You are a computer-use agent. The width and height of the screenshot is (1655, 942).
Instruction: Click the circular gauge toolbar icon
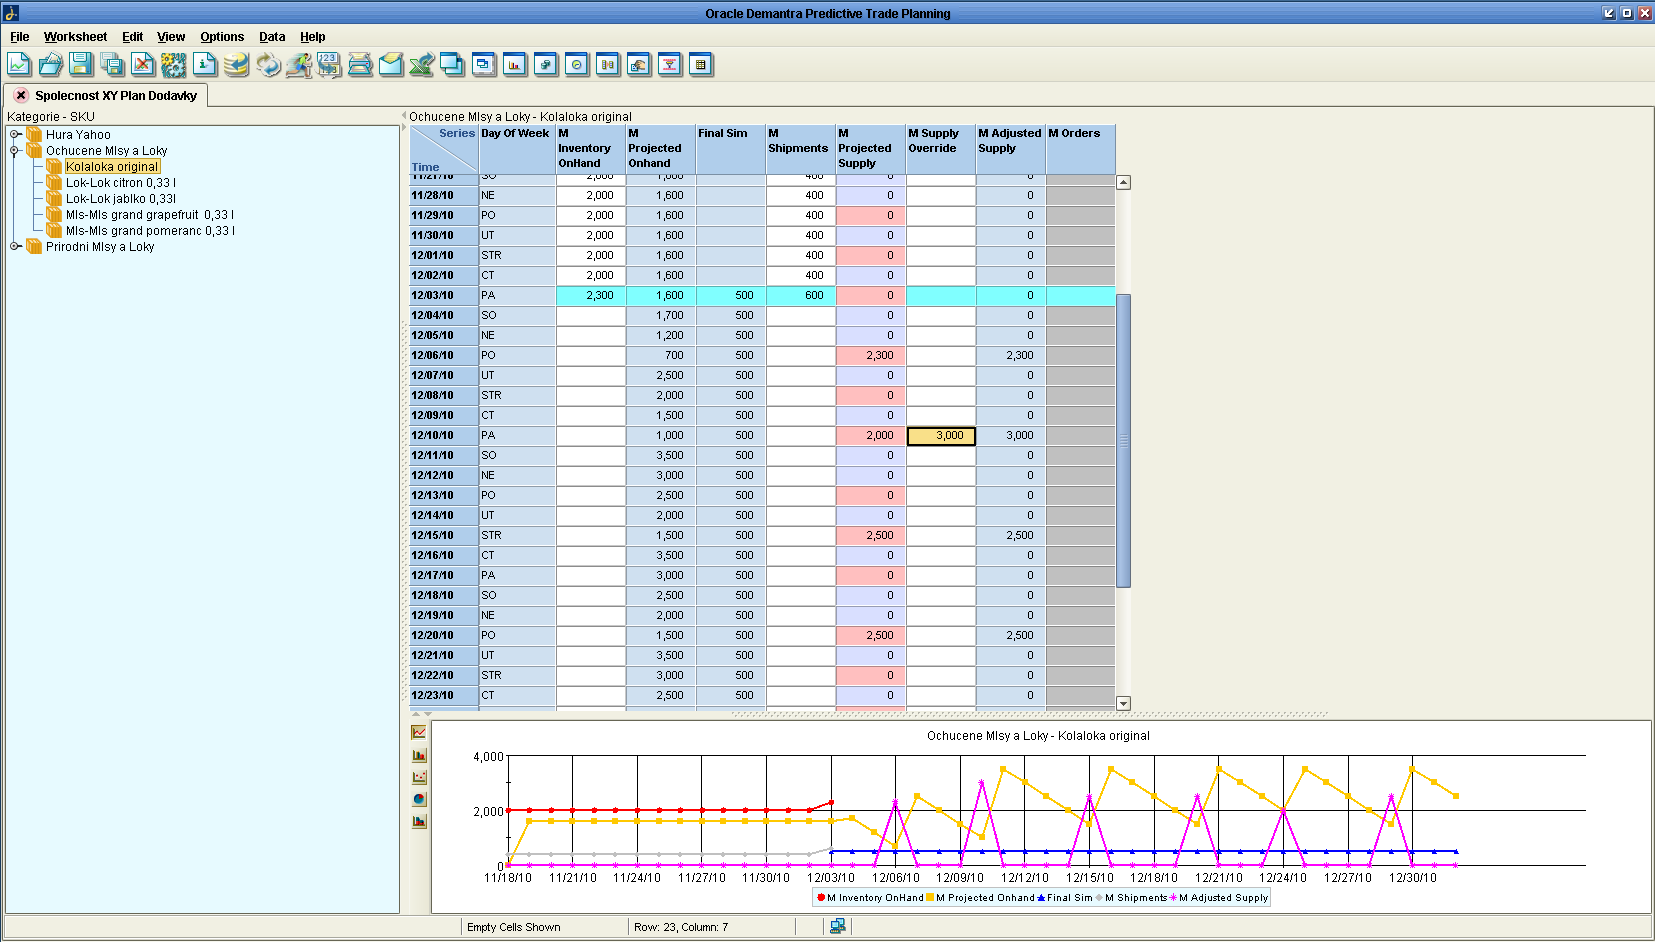click(x=577, y=65)
